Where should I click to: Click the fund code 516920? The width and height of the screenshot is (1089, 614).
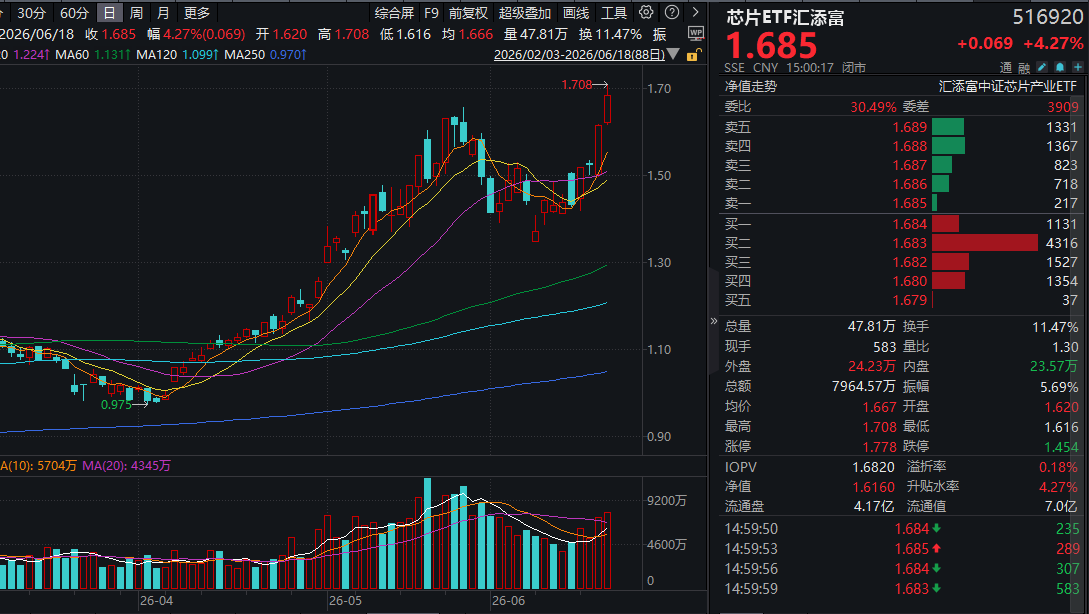tap(1047, 17)
